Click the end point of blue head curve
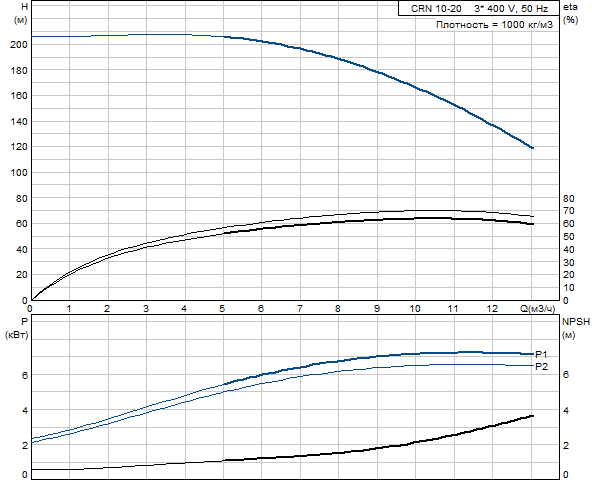The width and height of the screenshot is (592, 480). (532, 148)
